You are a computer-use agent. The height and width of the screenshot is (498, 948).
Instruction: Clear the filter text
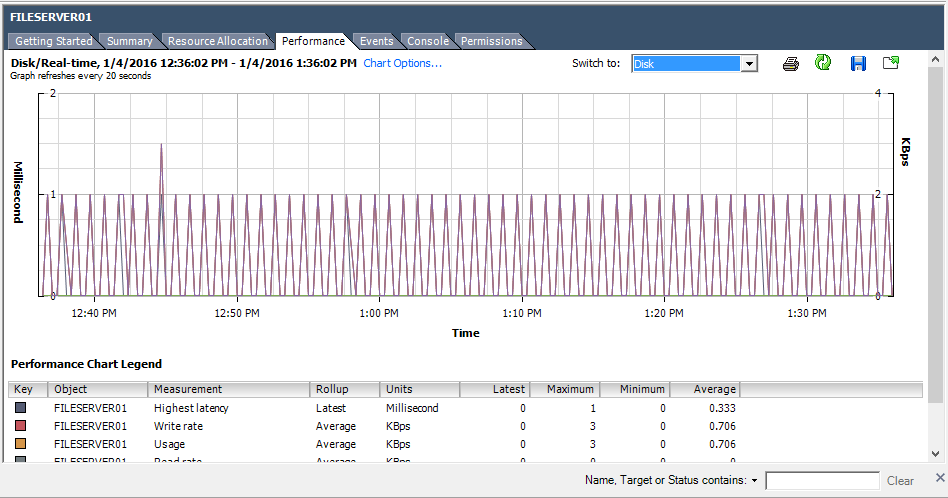900,480
